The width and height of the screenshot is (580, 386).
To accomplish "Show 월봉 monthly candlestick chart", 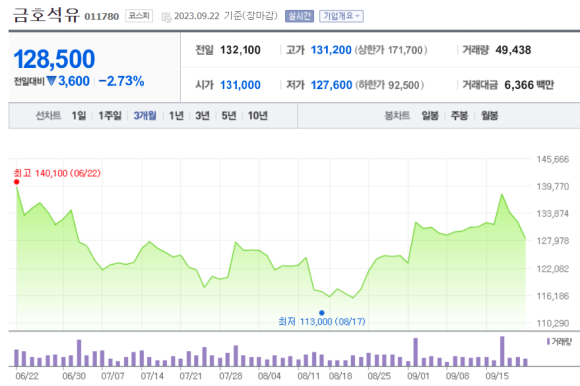I will tap(489, 116).
